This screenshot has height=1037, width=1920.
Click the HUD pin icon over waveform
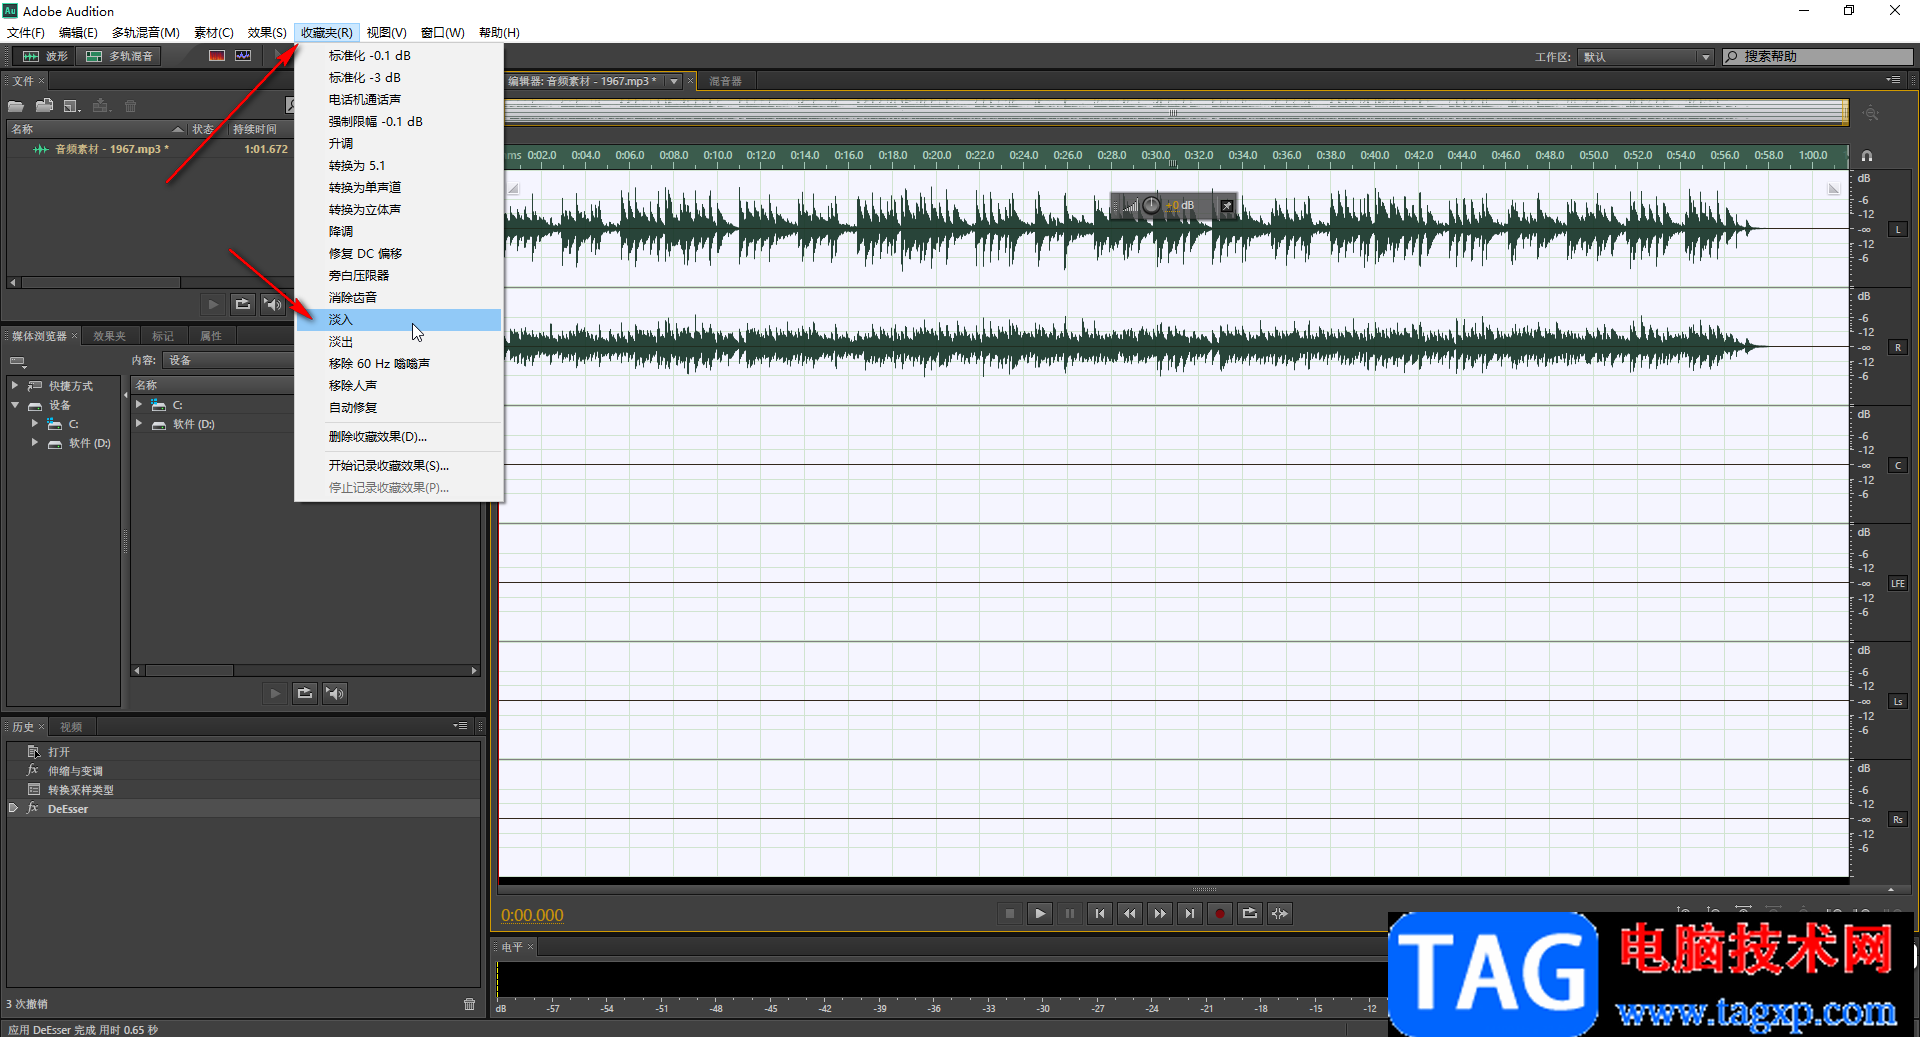1227,206
